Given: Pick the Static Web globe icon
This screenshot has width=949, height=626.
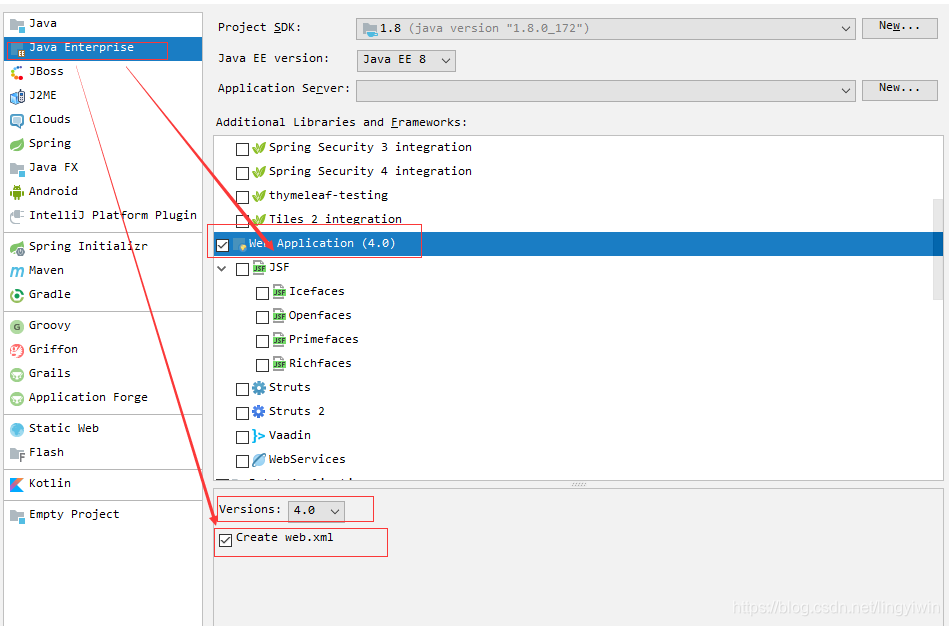Looking at the screenshot, I should pos(17,430).
